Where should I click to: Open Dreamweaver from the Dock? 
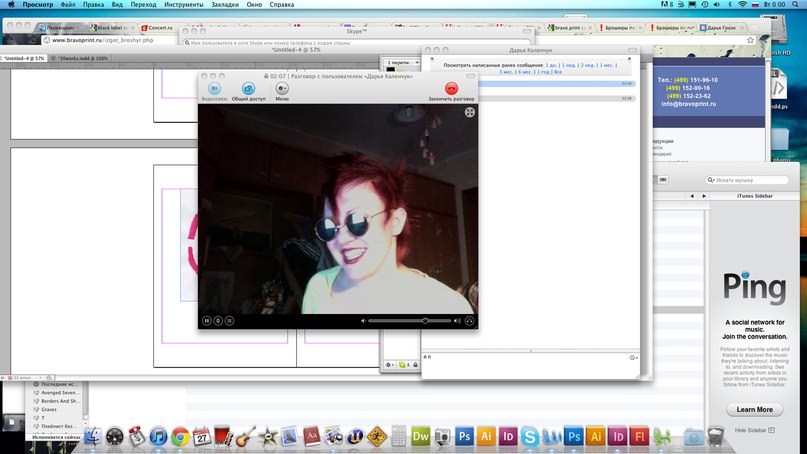click(421, 436)
